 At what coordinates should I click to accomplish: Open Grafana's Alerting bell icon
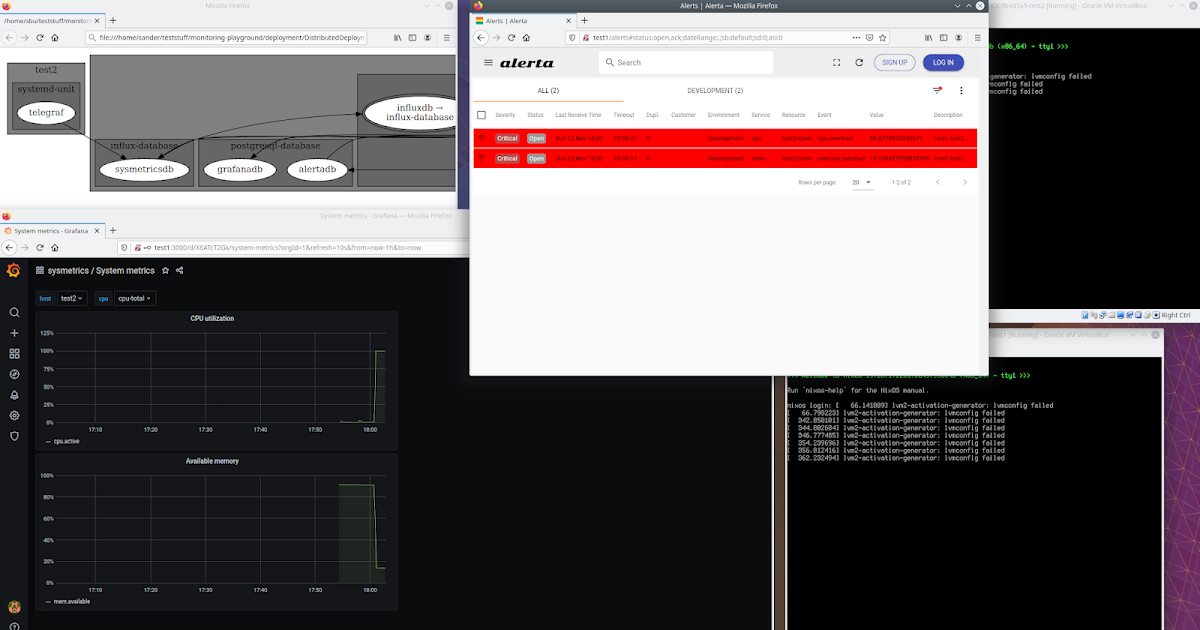tap(14, 395)
